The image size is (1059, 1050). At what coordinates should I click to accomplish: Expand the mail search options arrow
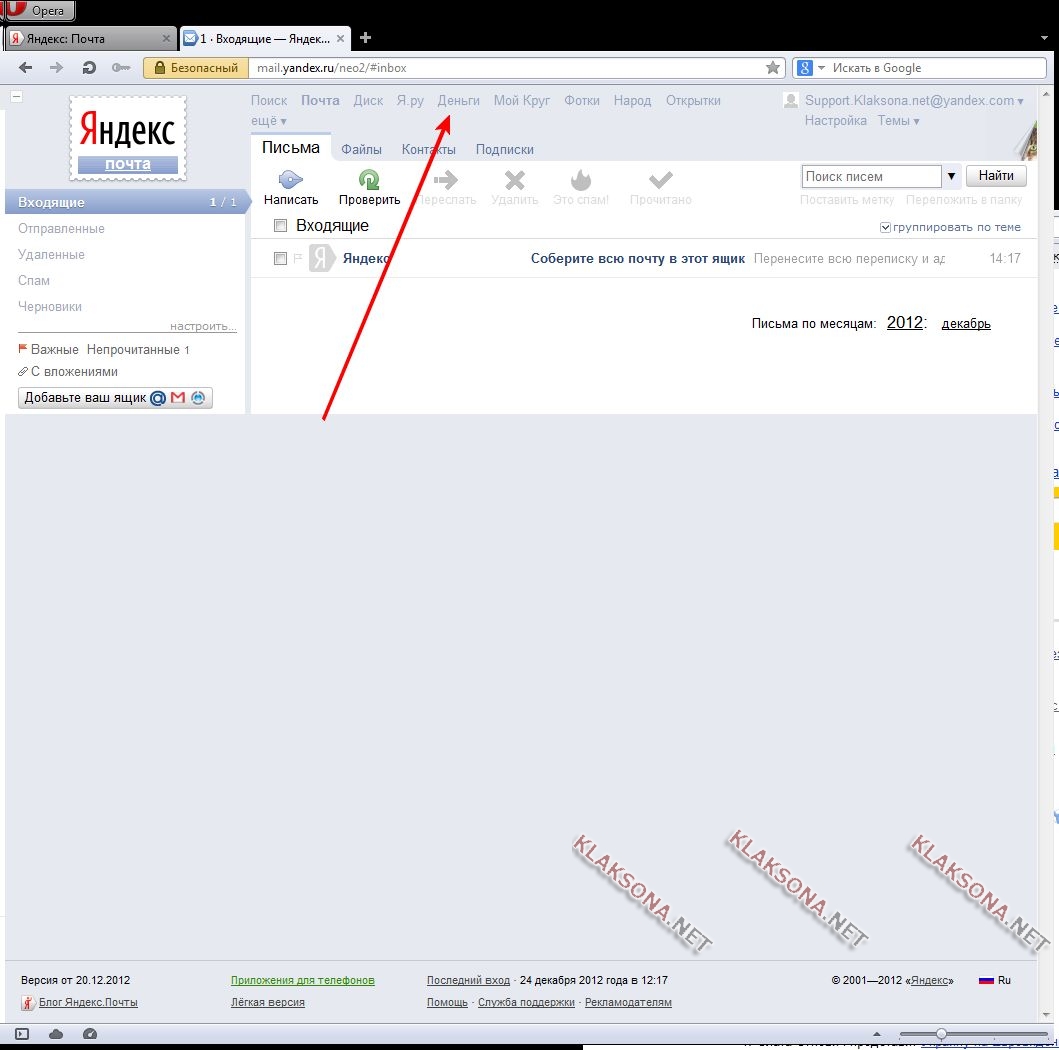point(951,176)
